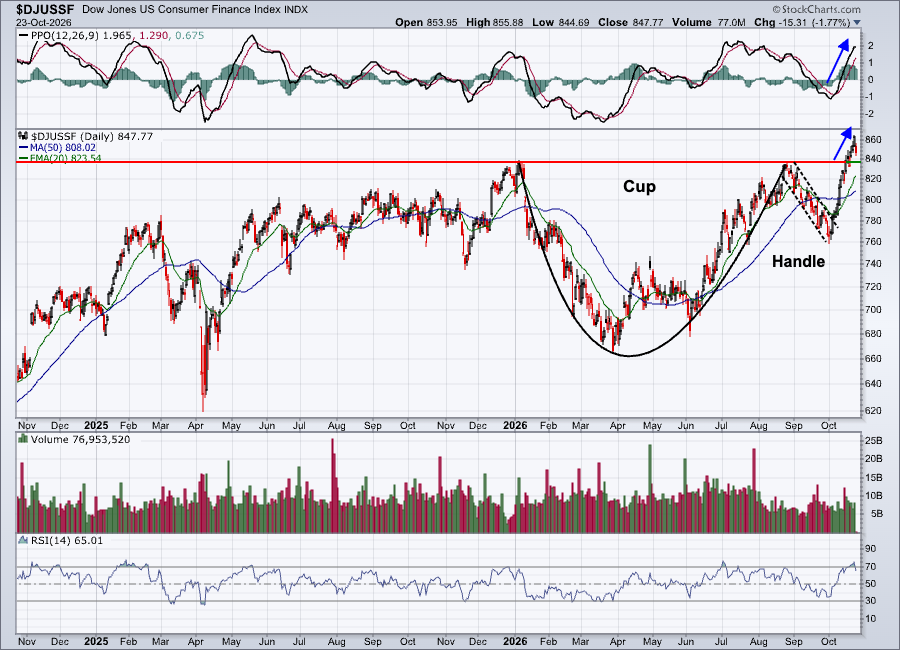The width and height of the screenshot is (900, 650).
Task: Click the 'Dow Jones US Consumer Finance Index INDX' title
Action: point(195,10)
